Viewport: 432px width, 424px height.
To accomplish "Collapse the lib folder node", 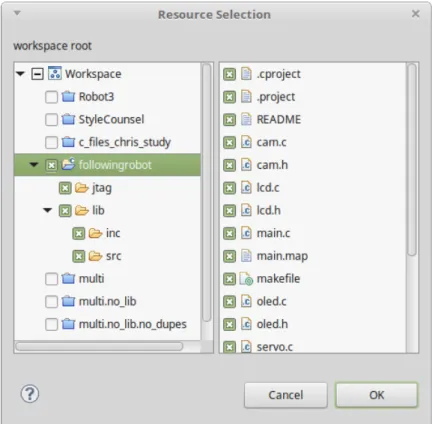I will [48, 210].
